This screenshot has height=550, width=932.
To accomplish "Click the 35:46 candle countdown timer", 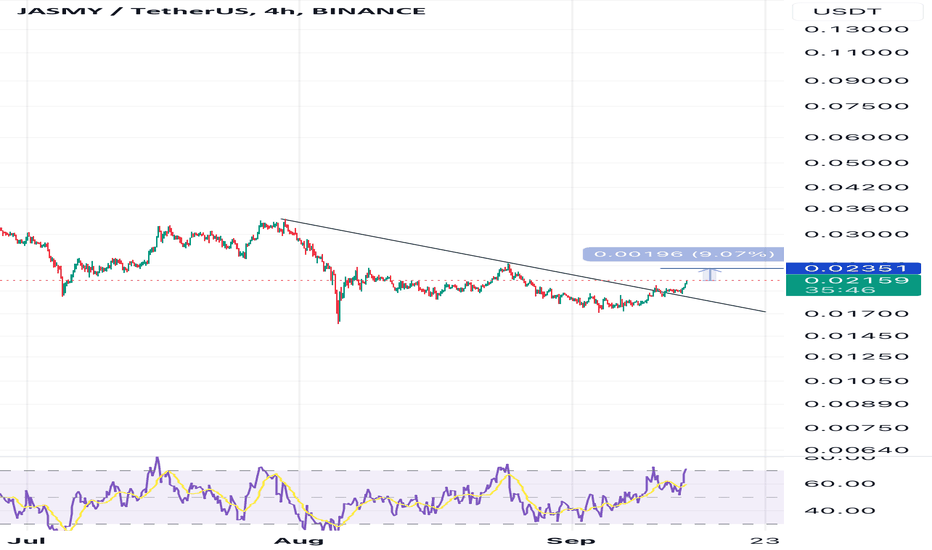I will (840, 290).
